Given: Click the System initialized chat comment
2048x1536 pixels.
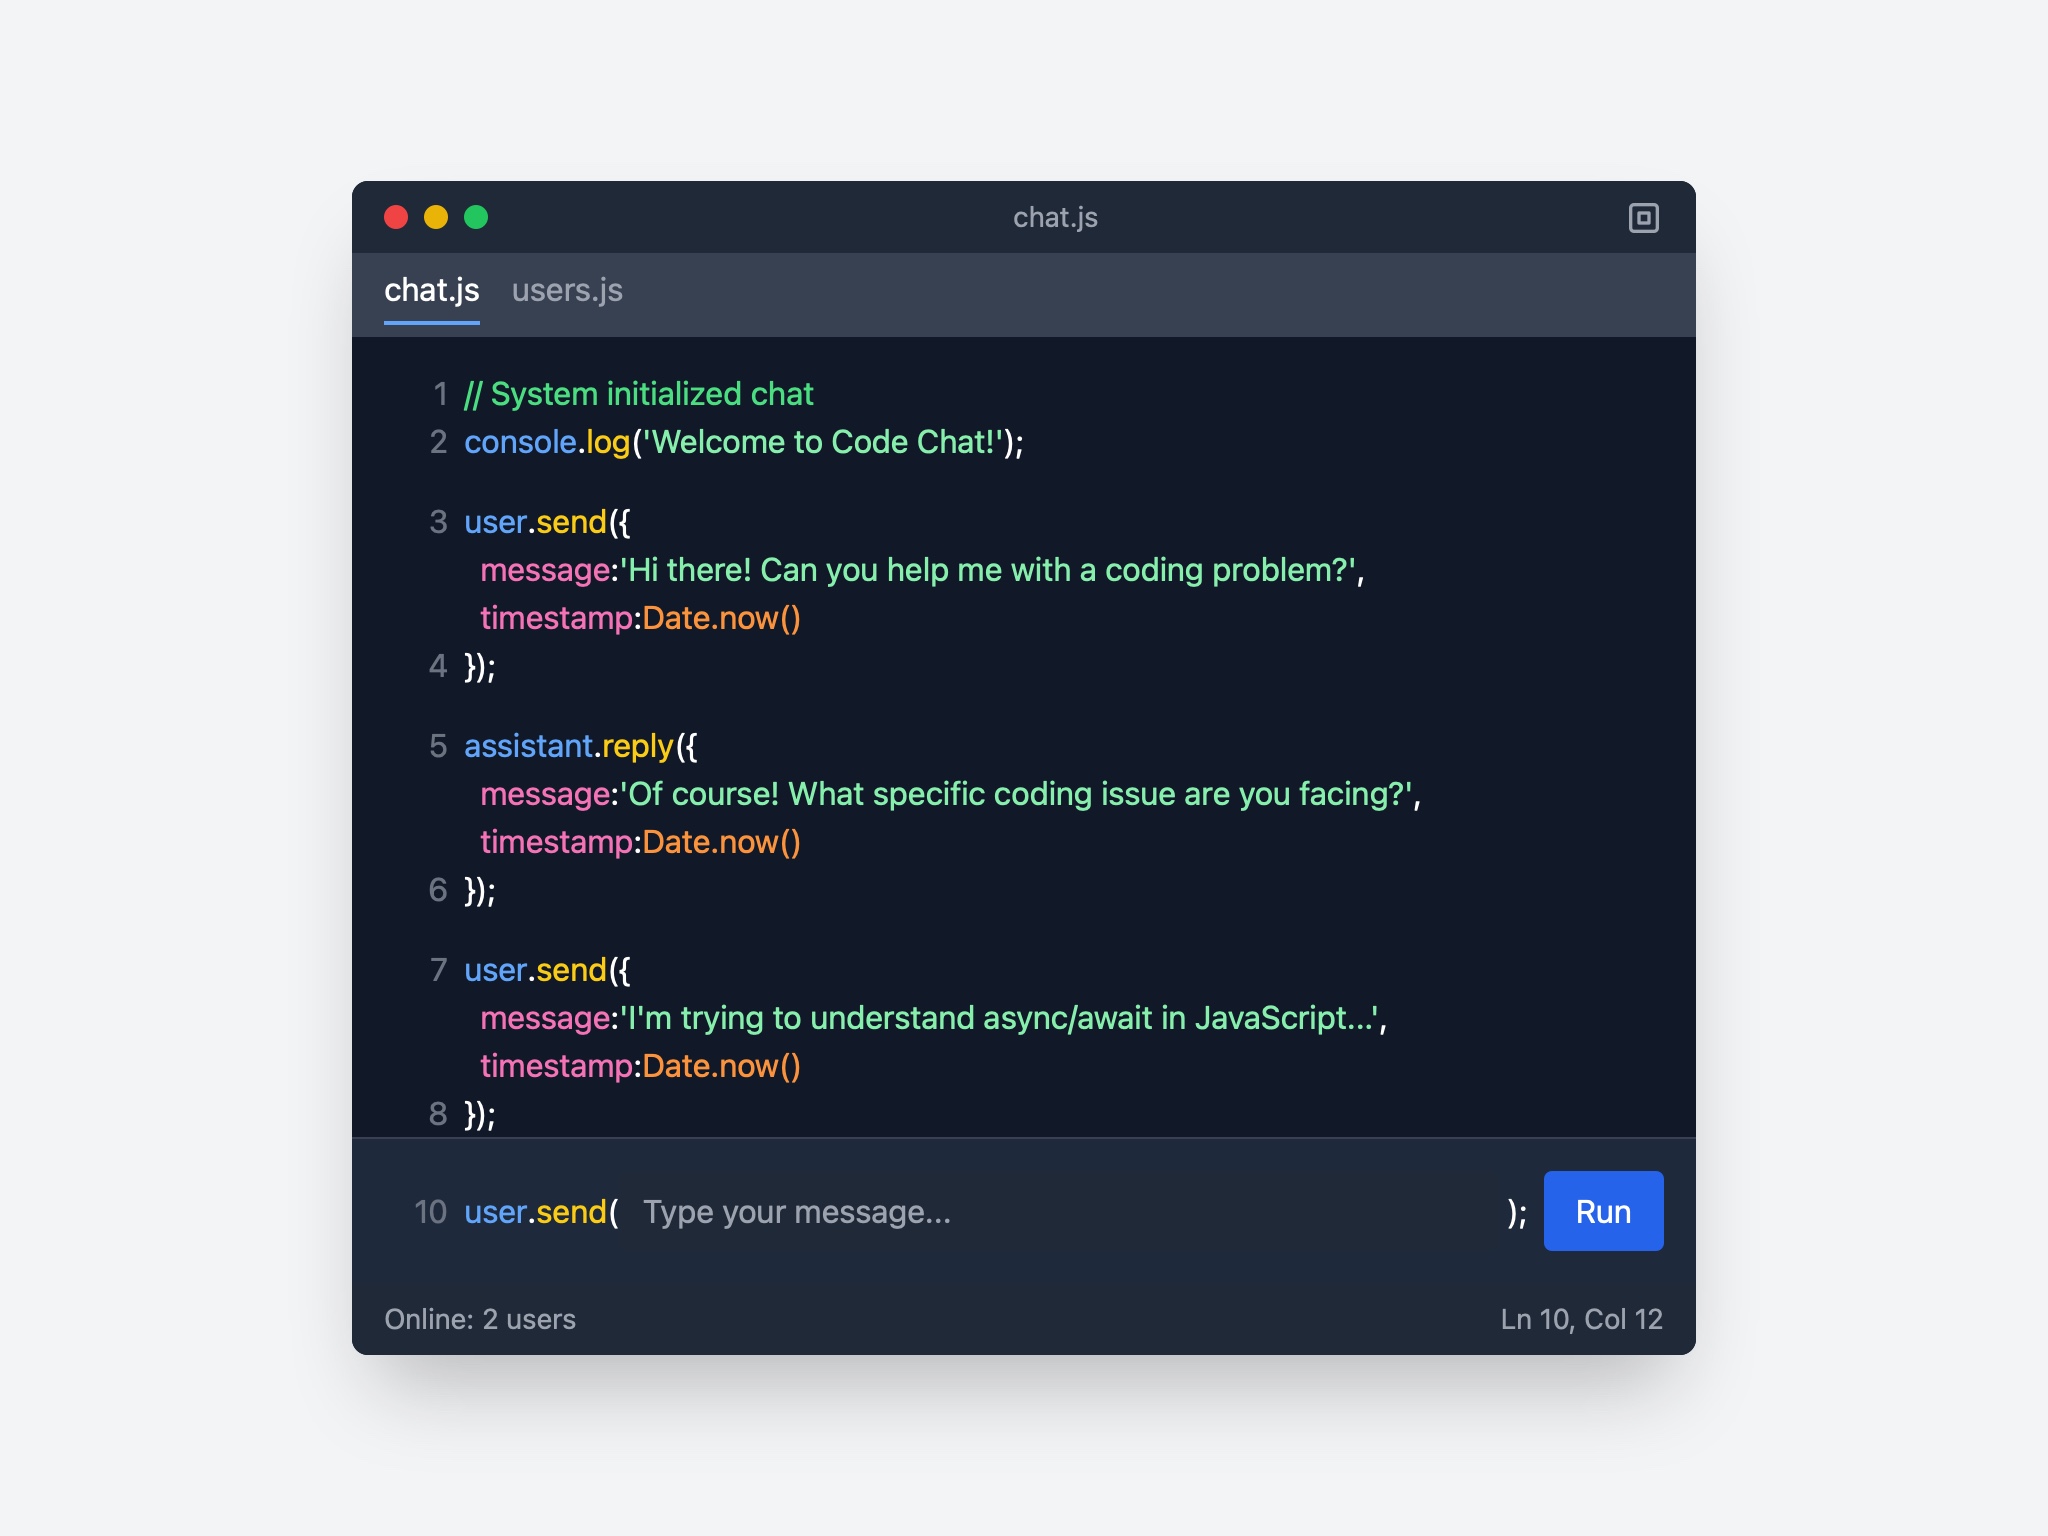Looking at the screenshot, I should tap(638, 394).
